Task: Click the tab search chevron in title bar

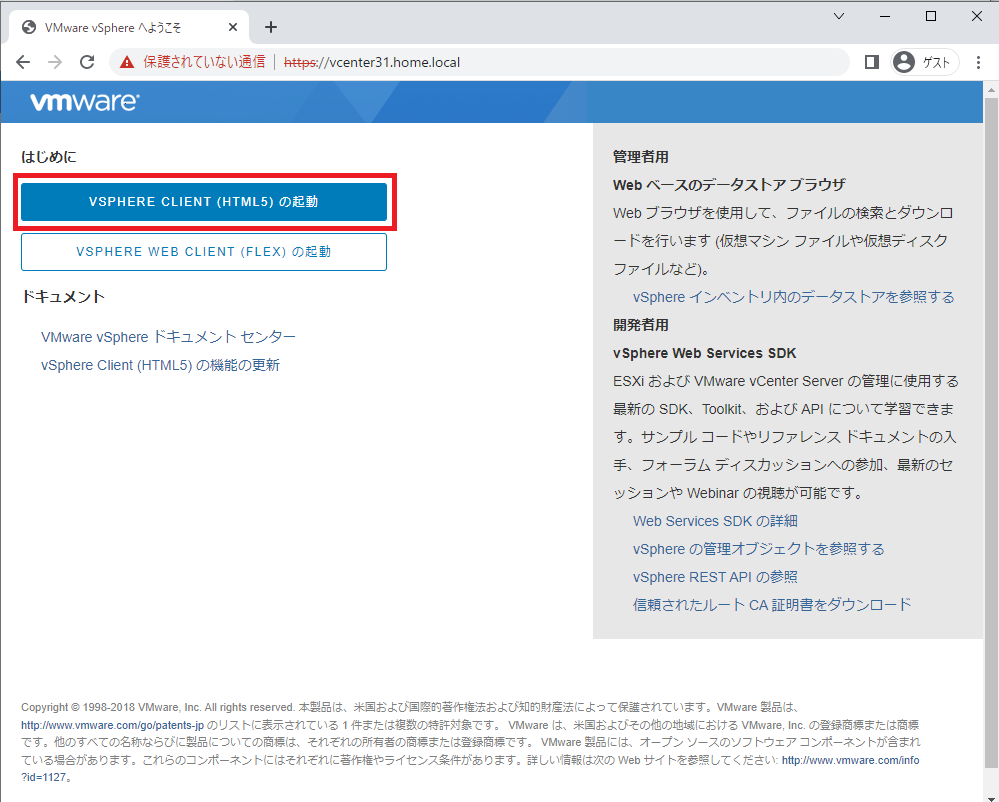Action: tap(839, 17)
